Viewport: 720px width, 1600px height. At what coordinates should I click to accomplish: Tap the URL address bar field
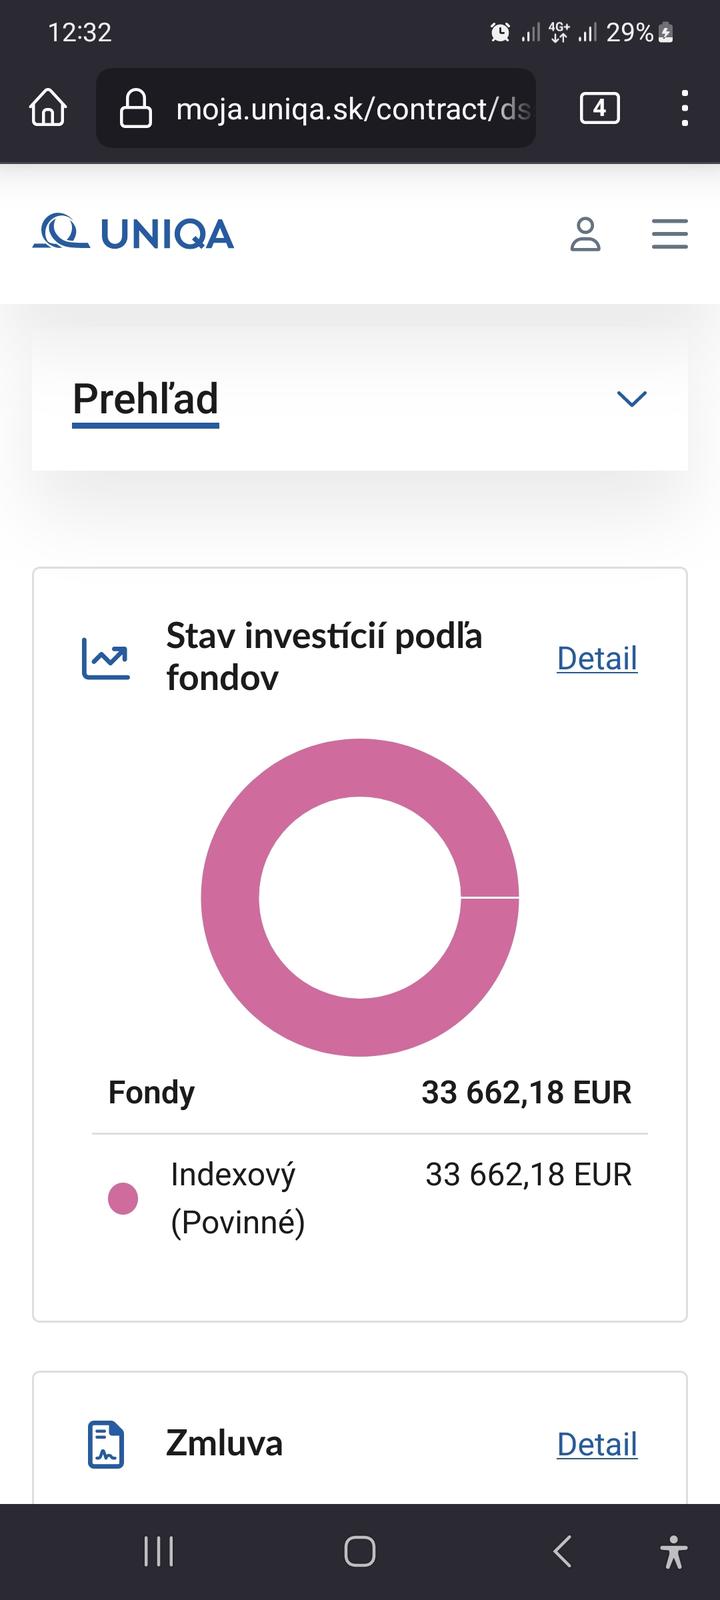pyautogui.click(x=350, y=108)
